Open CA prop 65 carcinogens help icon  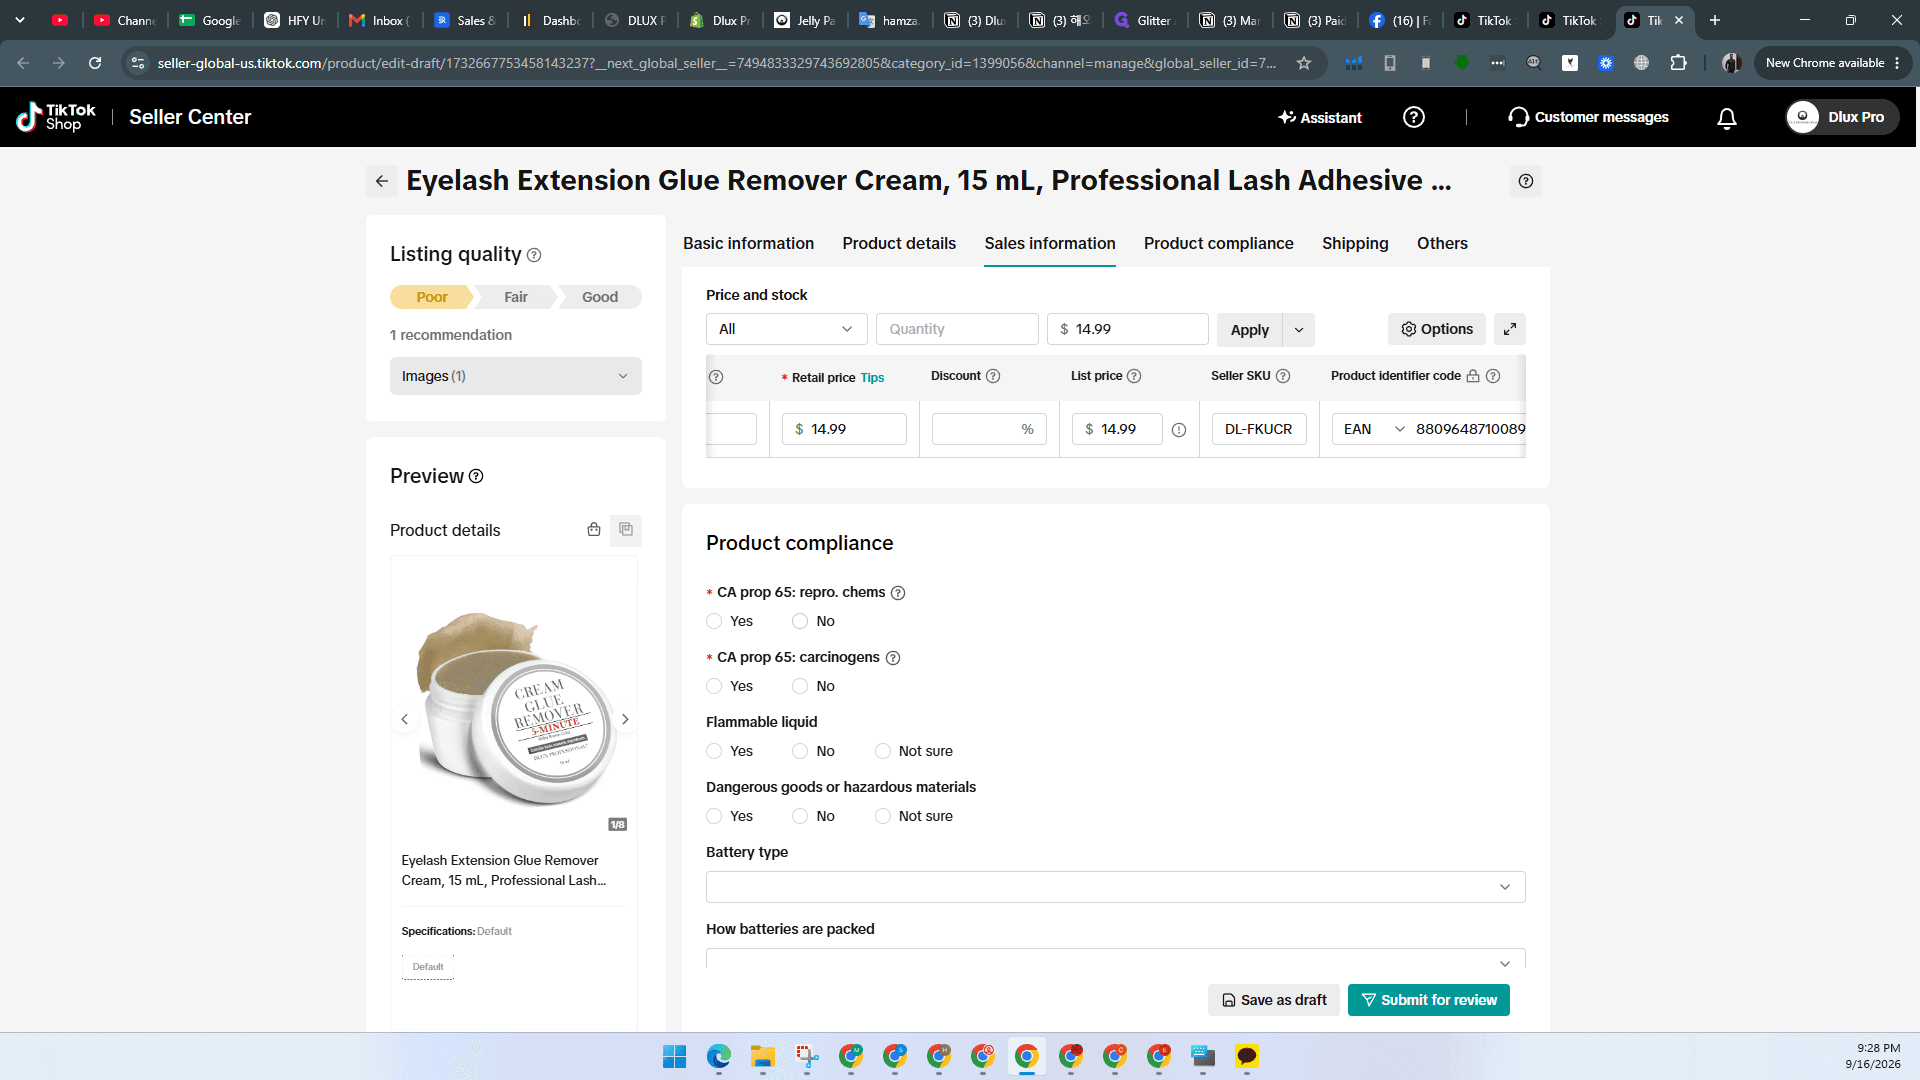[x=893, y=658]
